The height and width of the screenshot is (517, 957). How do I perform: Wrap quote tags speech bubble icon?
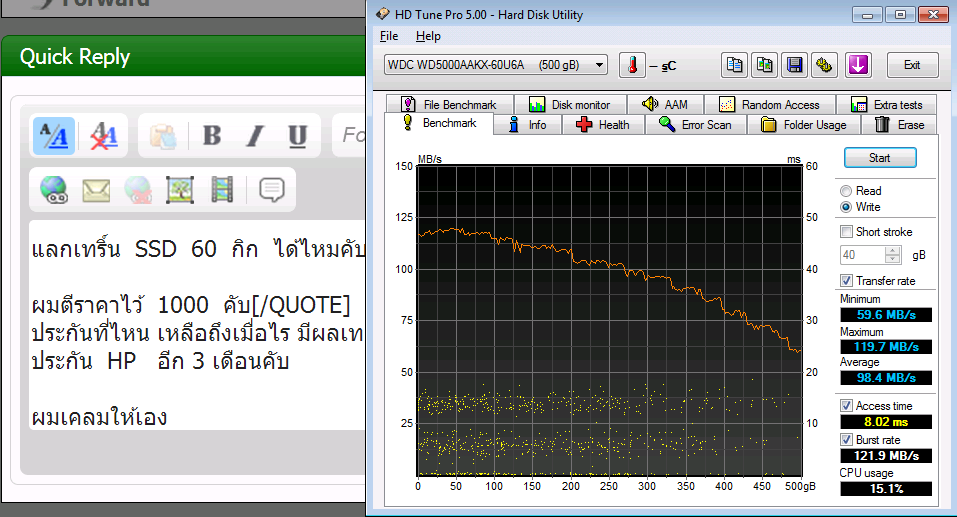(x=272, y=190)
